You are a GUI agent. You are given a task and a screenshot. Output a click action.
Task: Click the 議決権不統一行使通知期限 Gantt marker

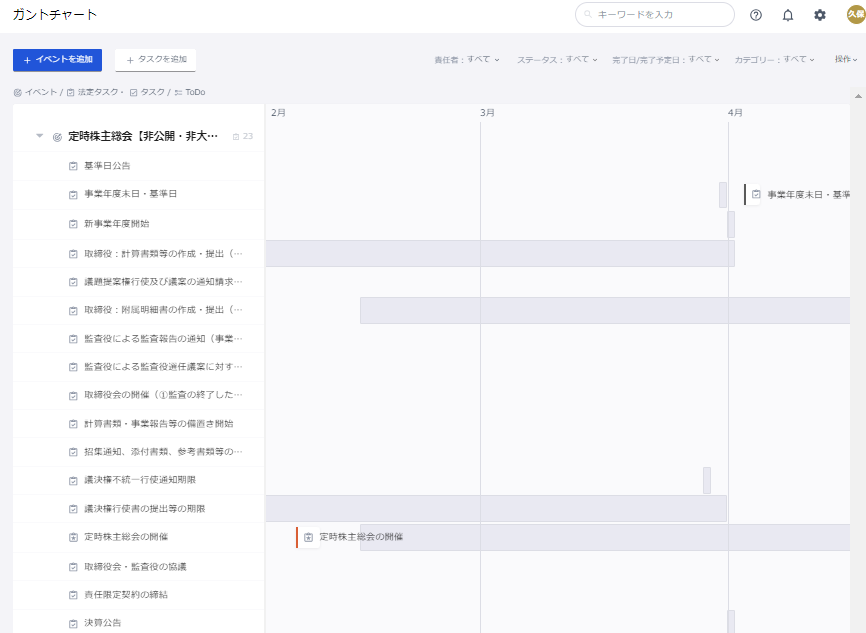coord(707,481)
